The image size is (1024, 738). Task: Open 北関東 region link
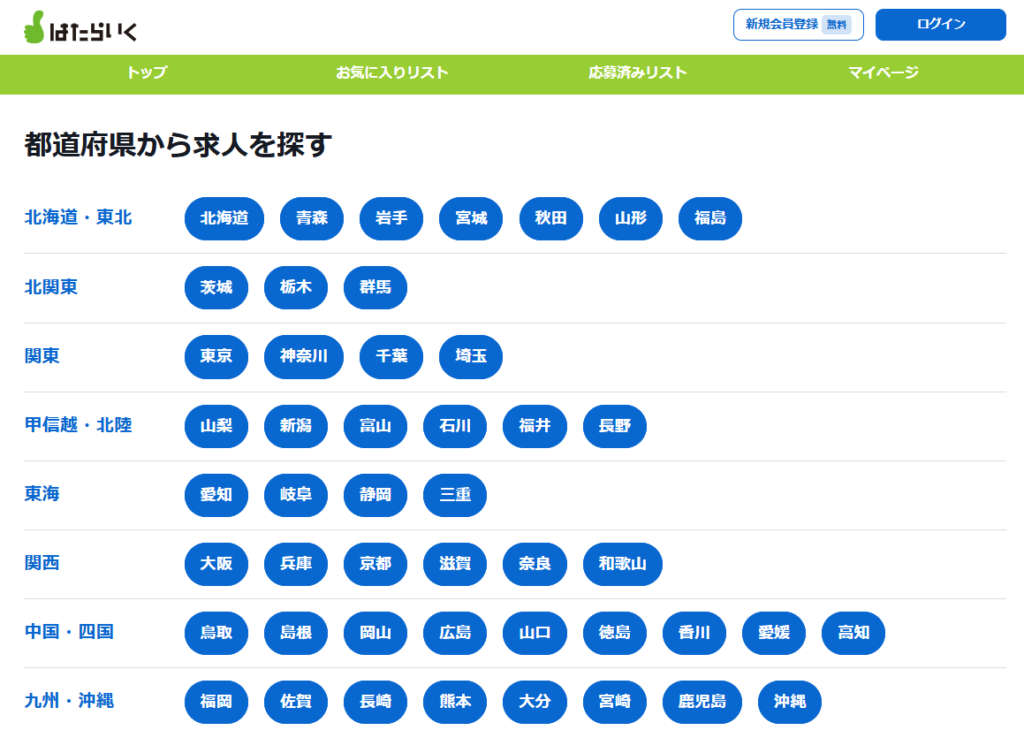pyautogui.click(x=51, y=287)
